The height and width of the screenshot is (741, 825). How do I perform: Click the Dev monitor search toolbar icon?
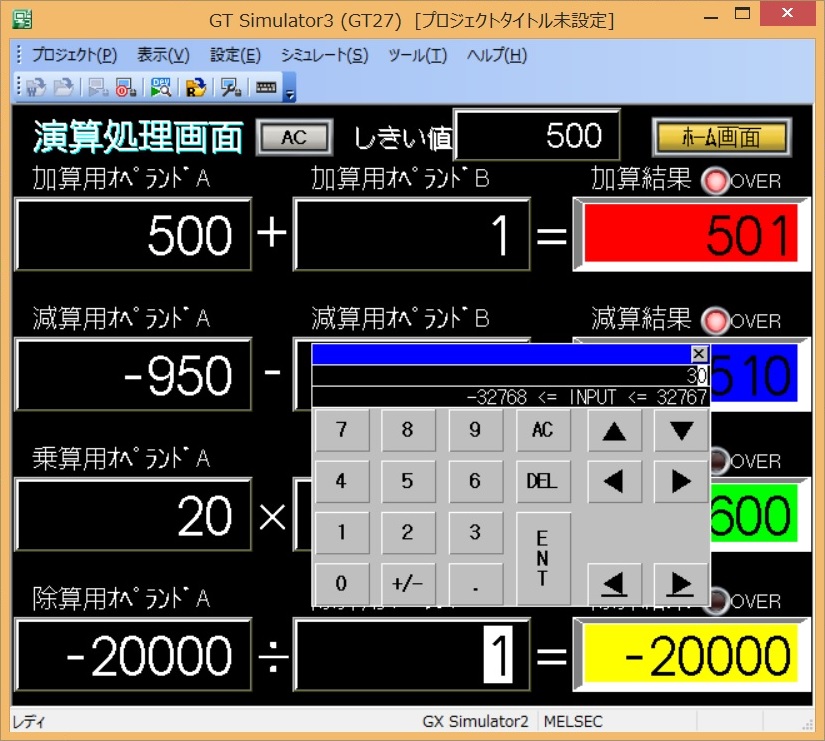pyautogui.click(x=160, y=87)
